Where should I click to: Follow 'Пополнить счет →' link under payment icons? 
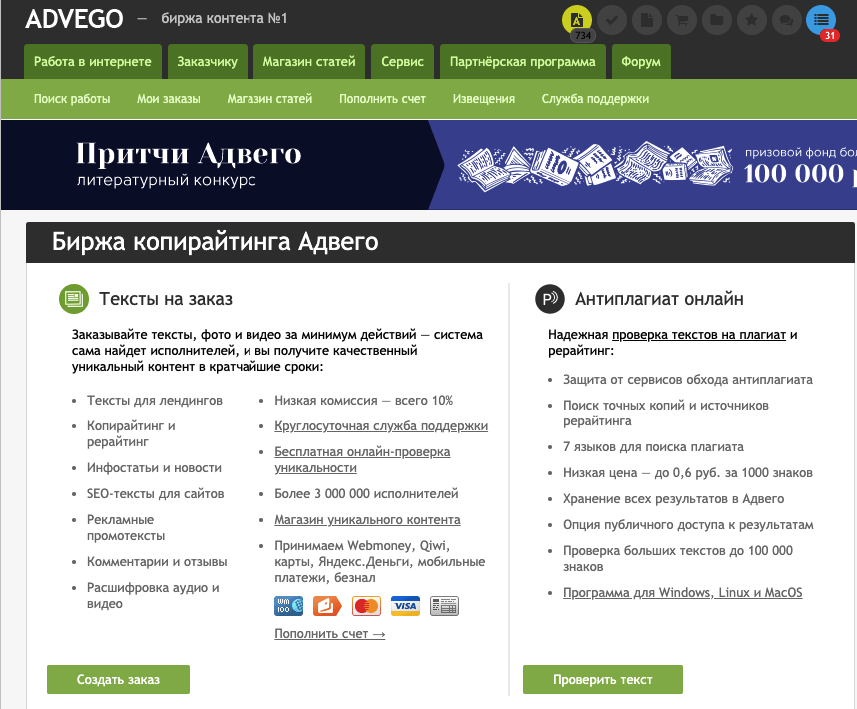point(330,634)
